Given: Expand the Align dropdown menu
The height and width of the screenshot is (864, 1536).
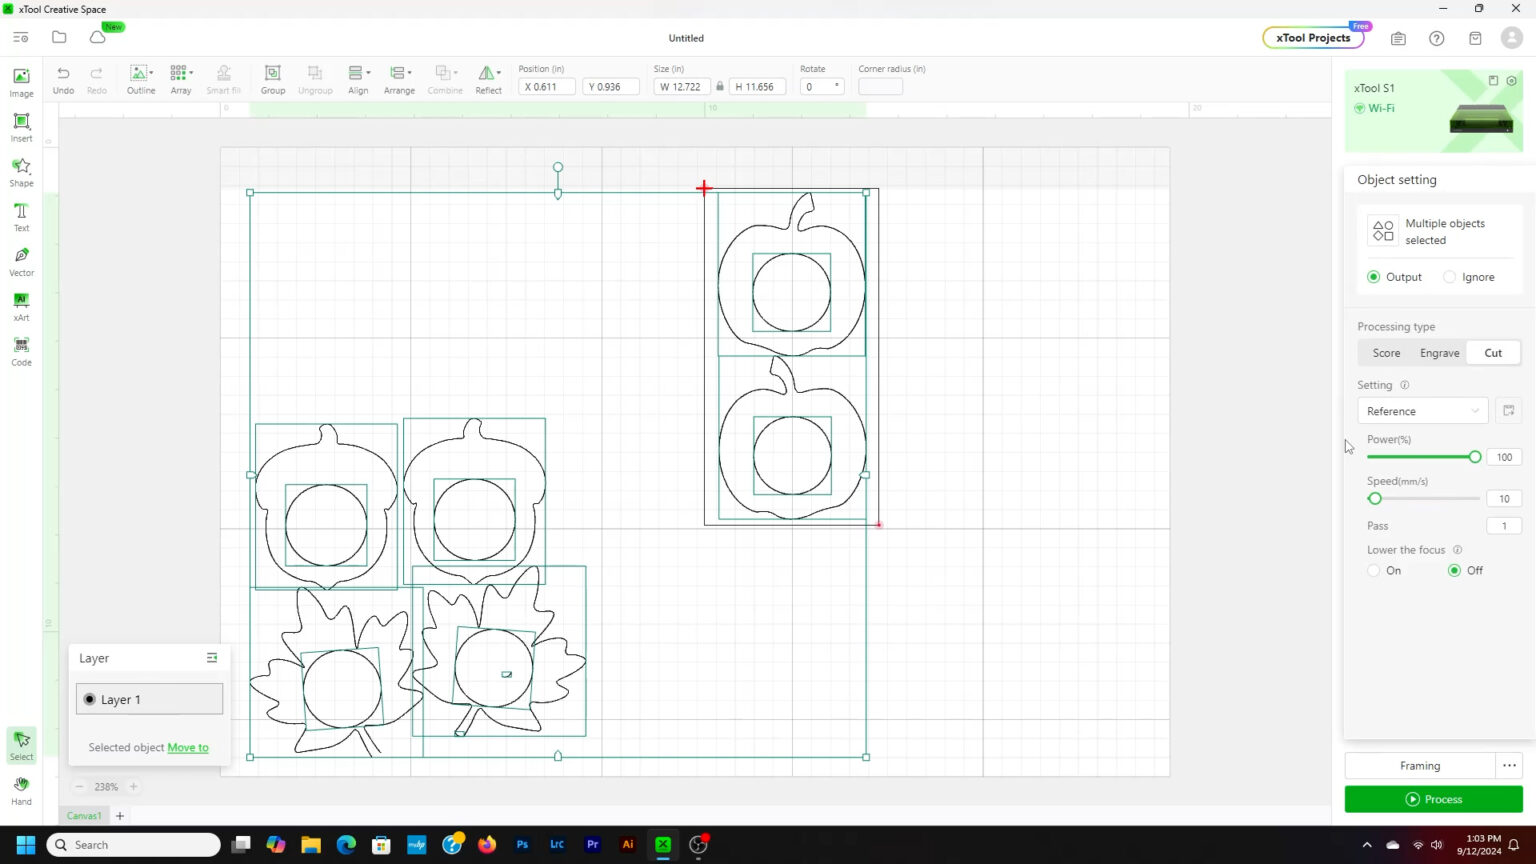Looking at the screenshot, I should [x=358, y=78].
